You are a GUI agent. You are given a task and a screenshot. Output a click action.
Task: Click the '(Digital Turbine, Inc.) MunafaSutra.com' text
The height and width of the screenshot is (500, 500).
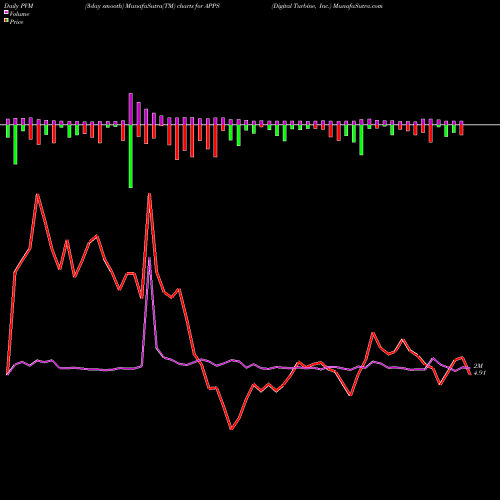pyautogui.click(x=327, y=6)
